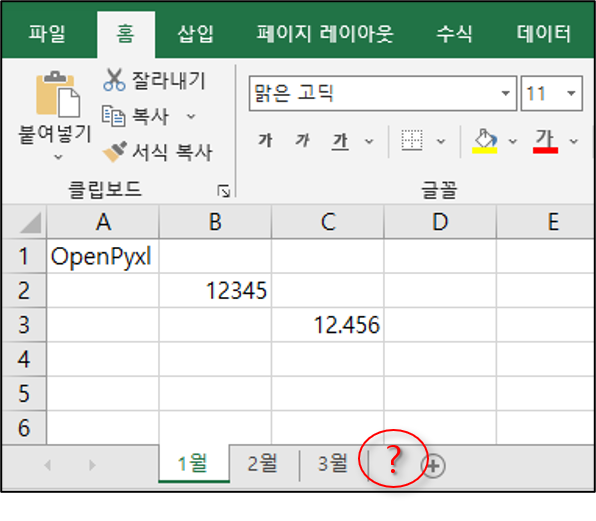Open the 파일 (File) tab

[x=48, y=34]
